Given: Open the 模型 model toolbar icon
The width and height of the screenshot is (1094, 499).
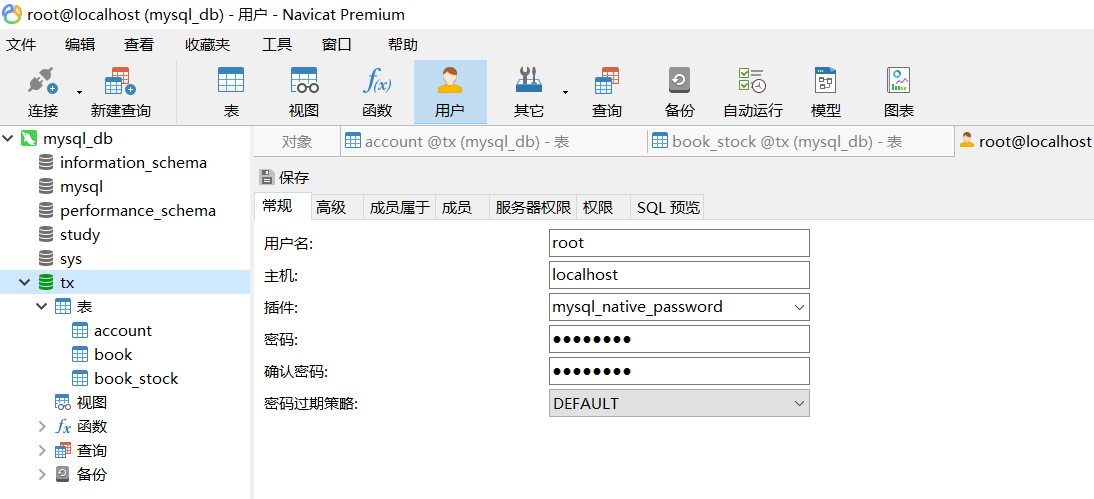Looking at the screenshot, I should (x=825, y=92).
